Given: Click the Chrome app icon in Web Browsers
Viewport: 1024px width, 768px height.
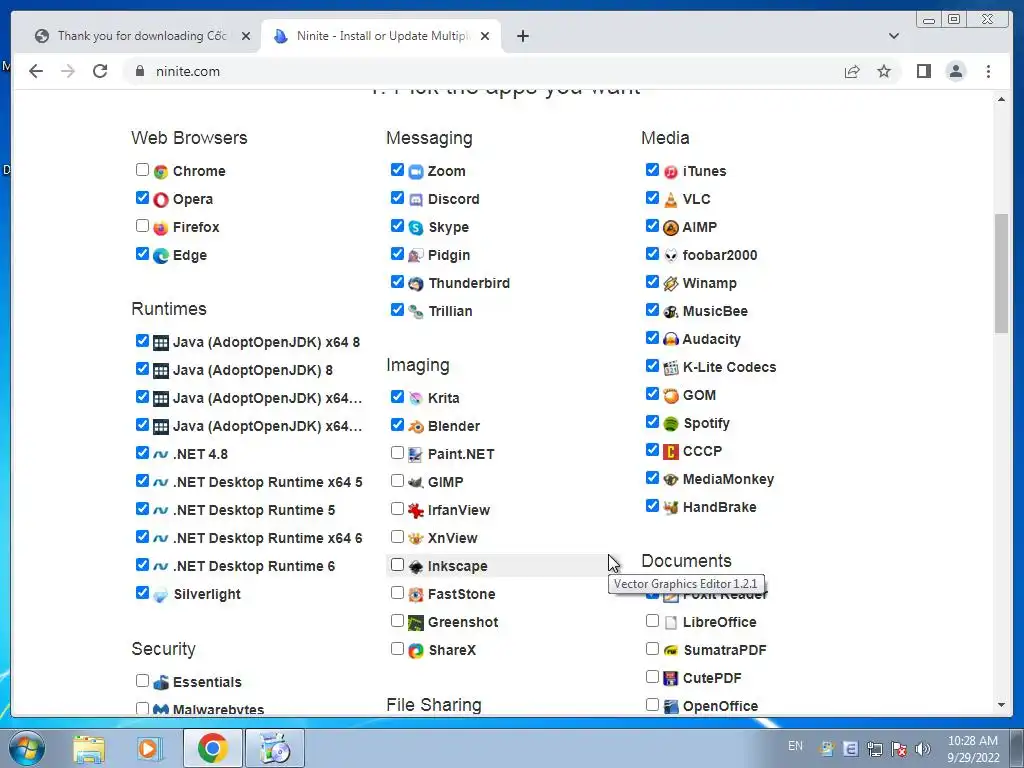Looking at the screenshot, I should click(x=161, y=172).
